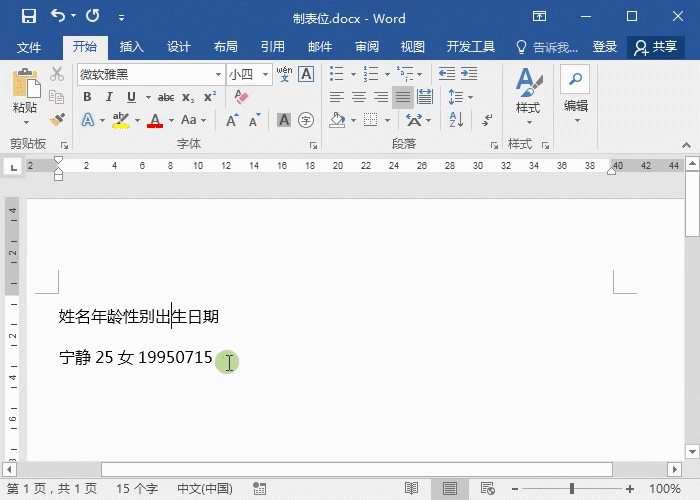700x500 pixels.
Task: Click the character border A icon
Action: point(306,74)
